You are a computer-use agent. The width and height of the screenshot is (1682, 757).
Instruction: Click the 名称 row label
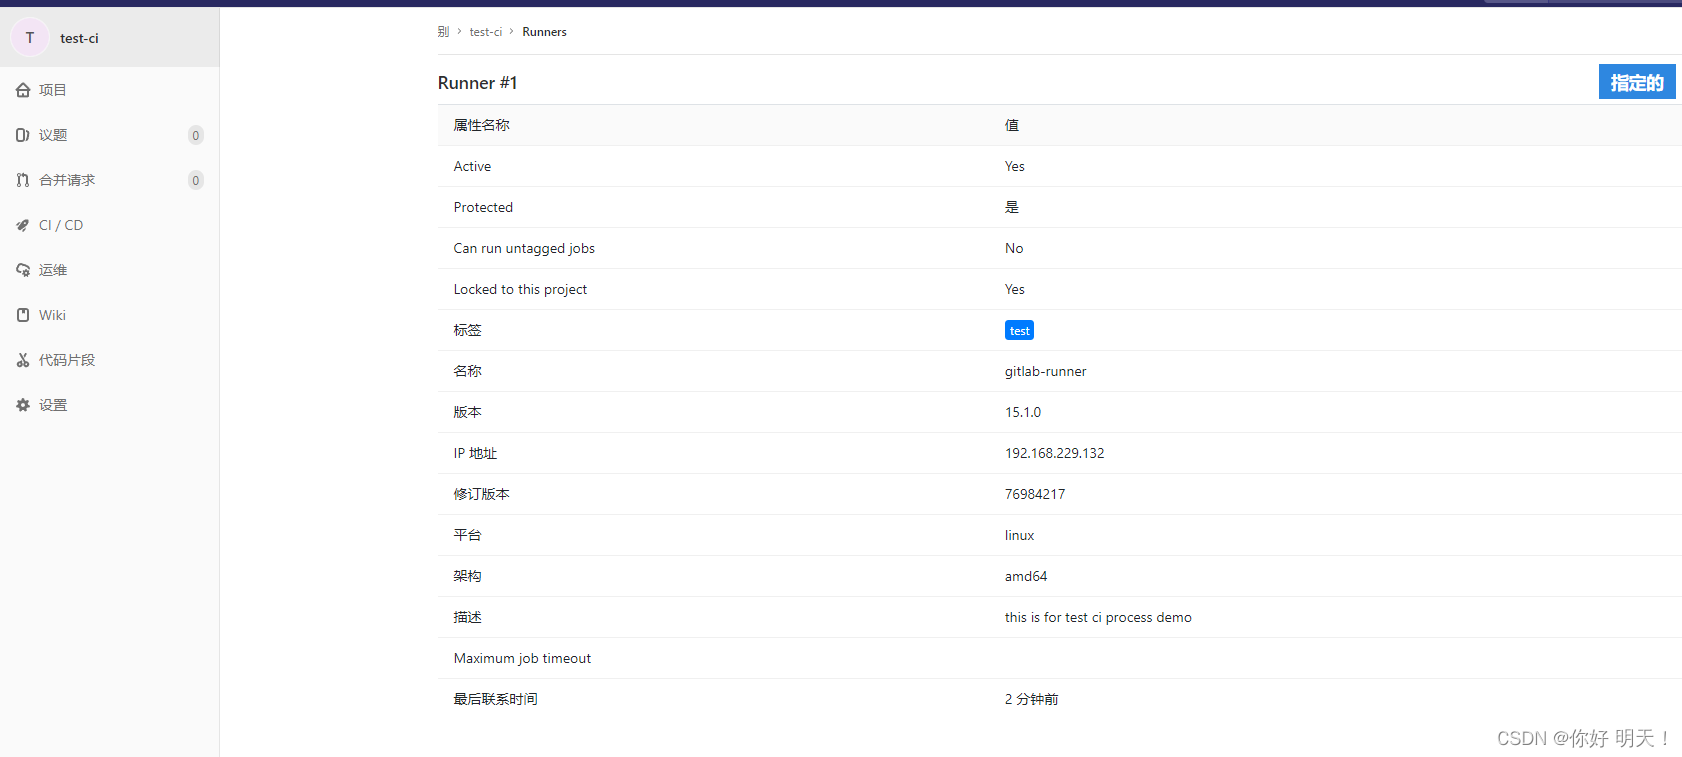(x=467, y=371)
